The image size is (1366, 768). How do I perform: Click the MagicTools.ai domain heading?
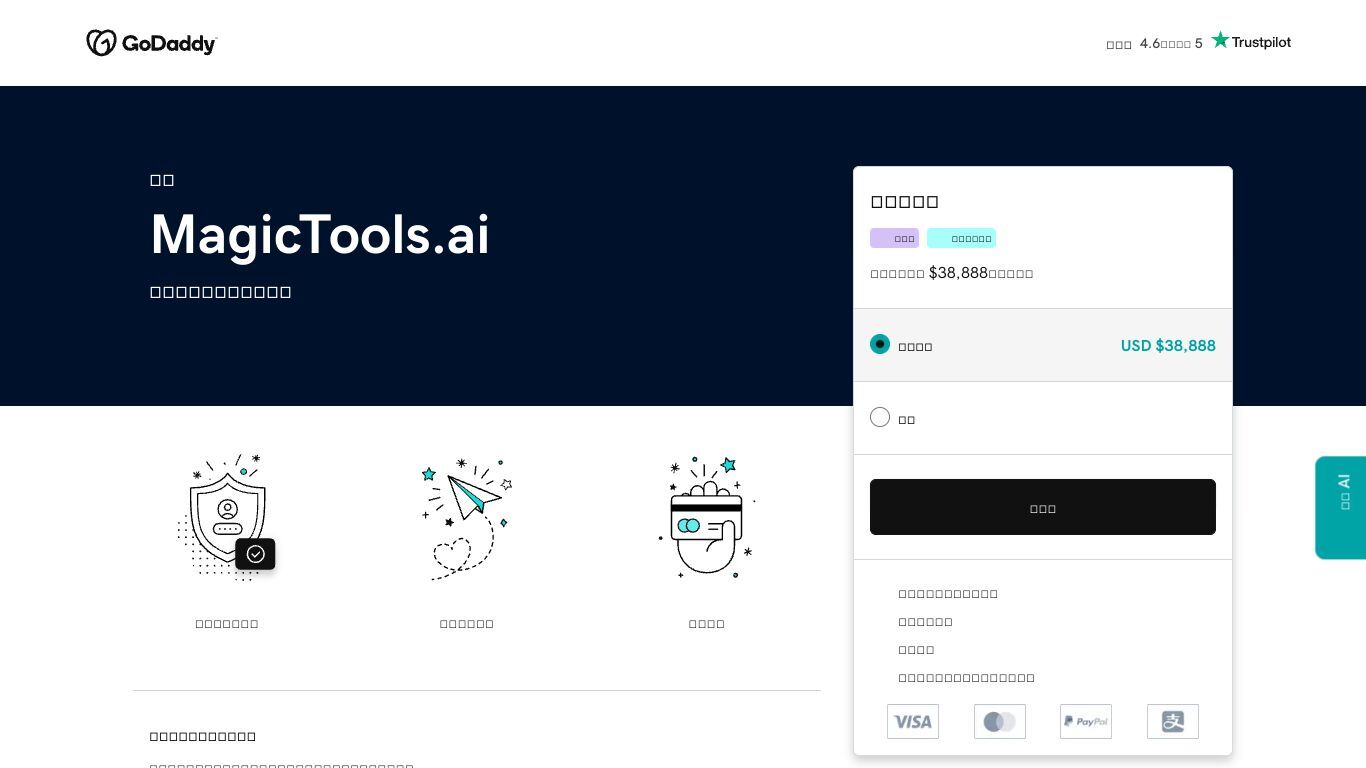pos(320,235)
